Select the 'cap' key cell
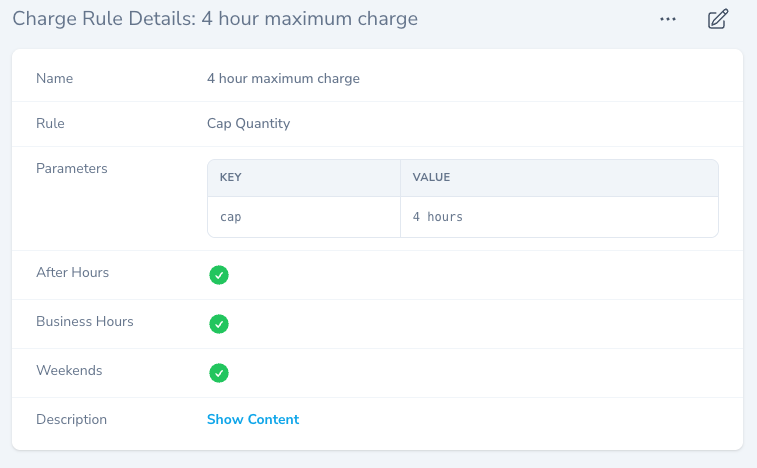Viewport: 757px width, 468px height. 304,217
